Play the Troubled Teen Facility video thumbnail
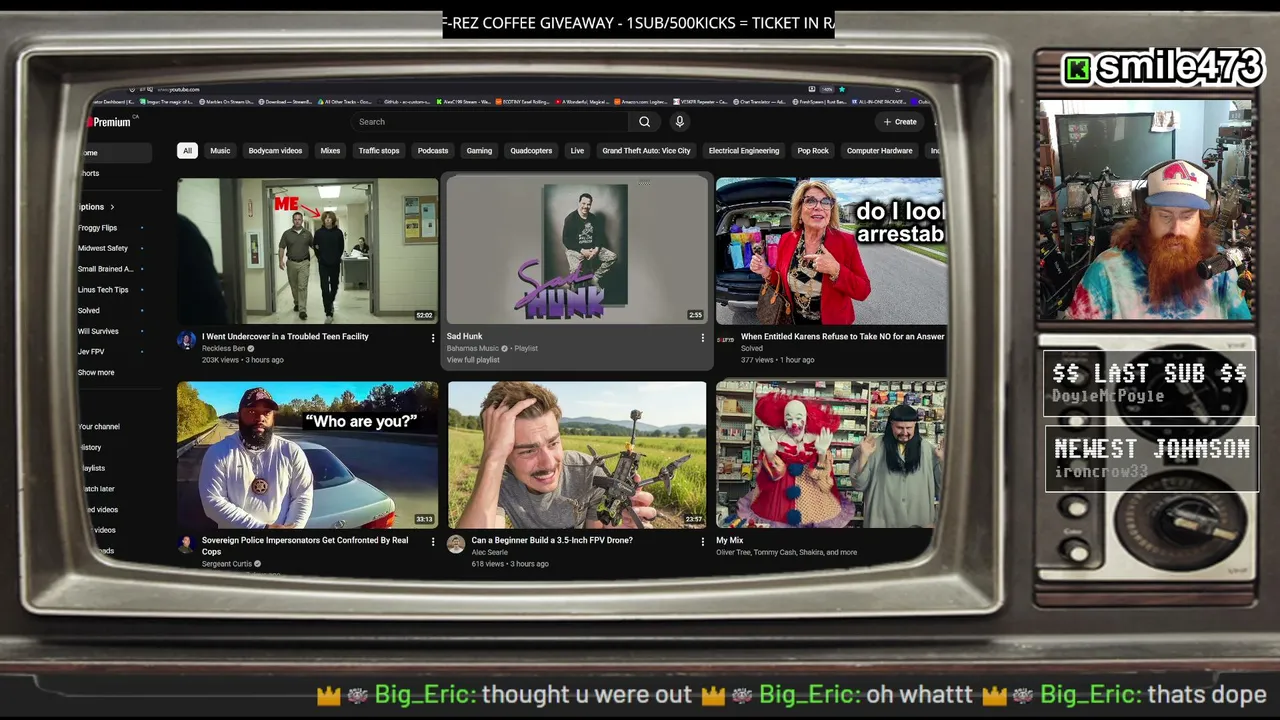 tap(307, 250)
